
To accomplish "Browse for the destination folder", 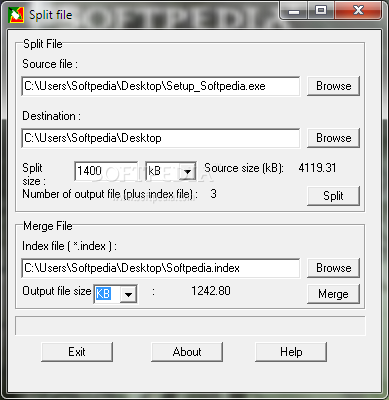I will point(333,138).
